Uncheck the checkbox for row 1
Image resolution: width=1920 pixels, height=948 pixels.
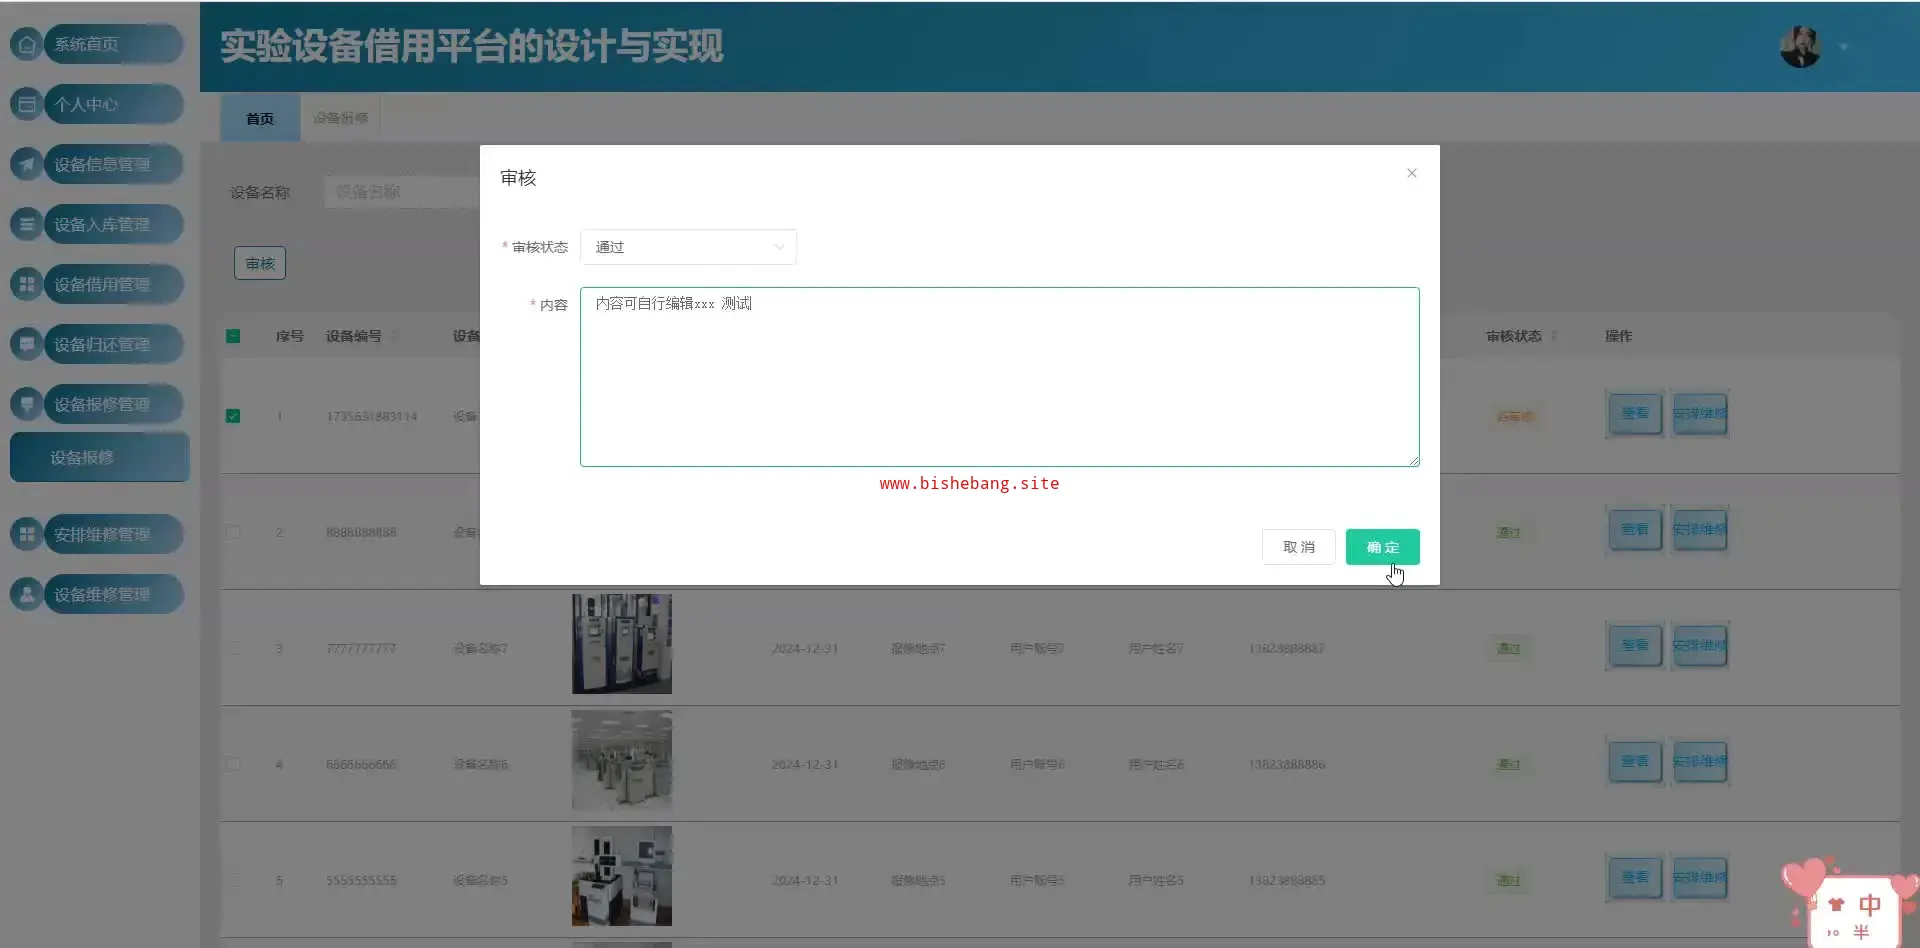pos(233,416)
